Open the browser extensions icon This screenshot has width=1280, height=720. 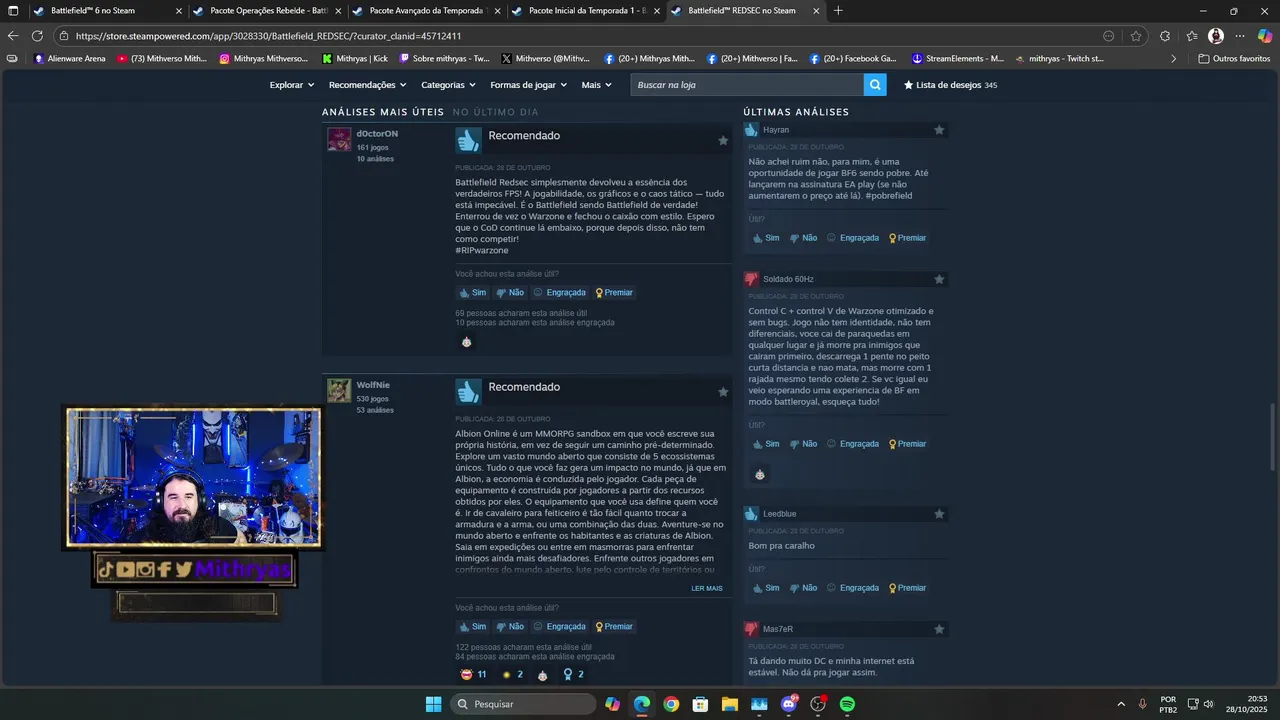click(x=1165, y=36)
